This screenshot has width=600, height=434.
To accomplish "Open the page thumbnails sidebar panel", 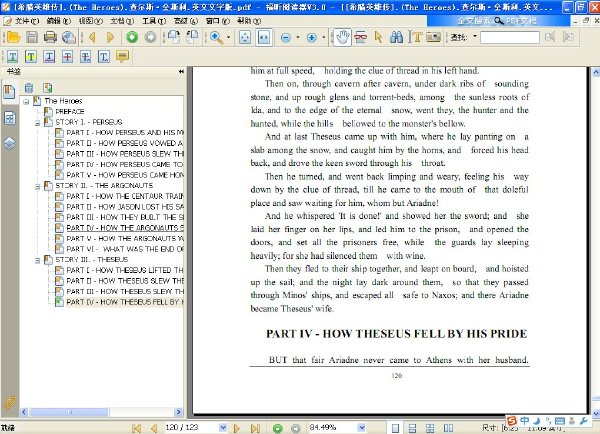I will coord(10,118).
